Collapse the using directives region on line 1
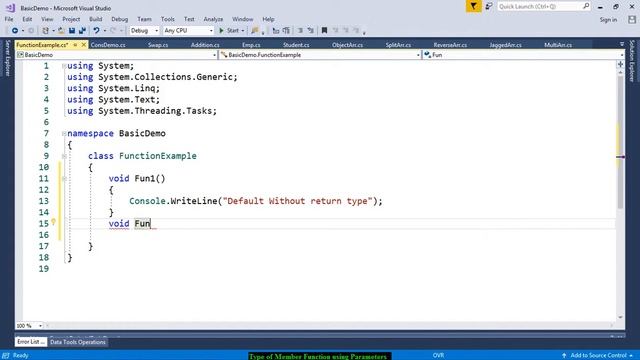 pos(64,66)
